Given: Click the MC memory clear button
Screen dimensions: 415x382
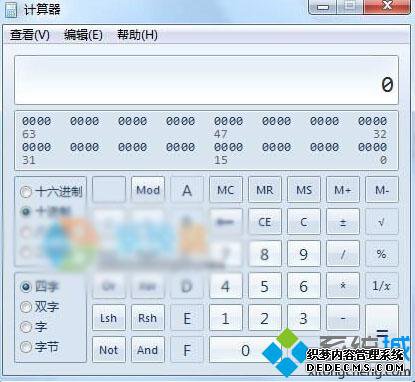Looking at the screenshot, I should click(226, 190).
